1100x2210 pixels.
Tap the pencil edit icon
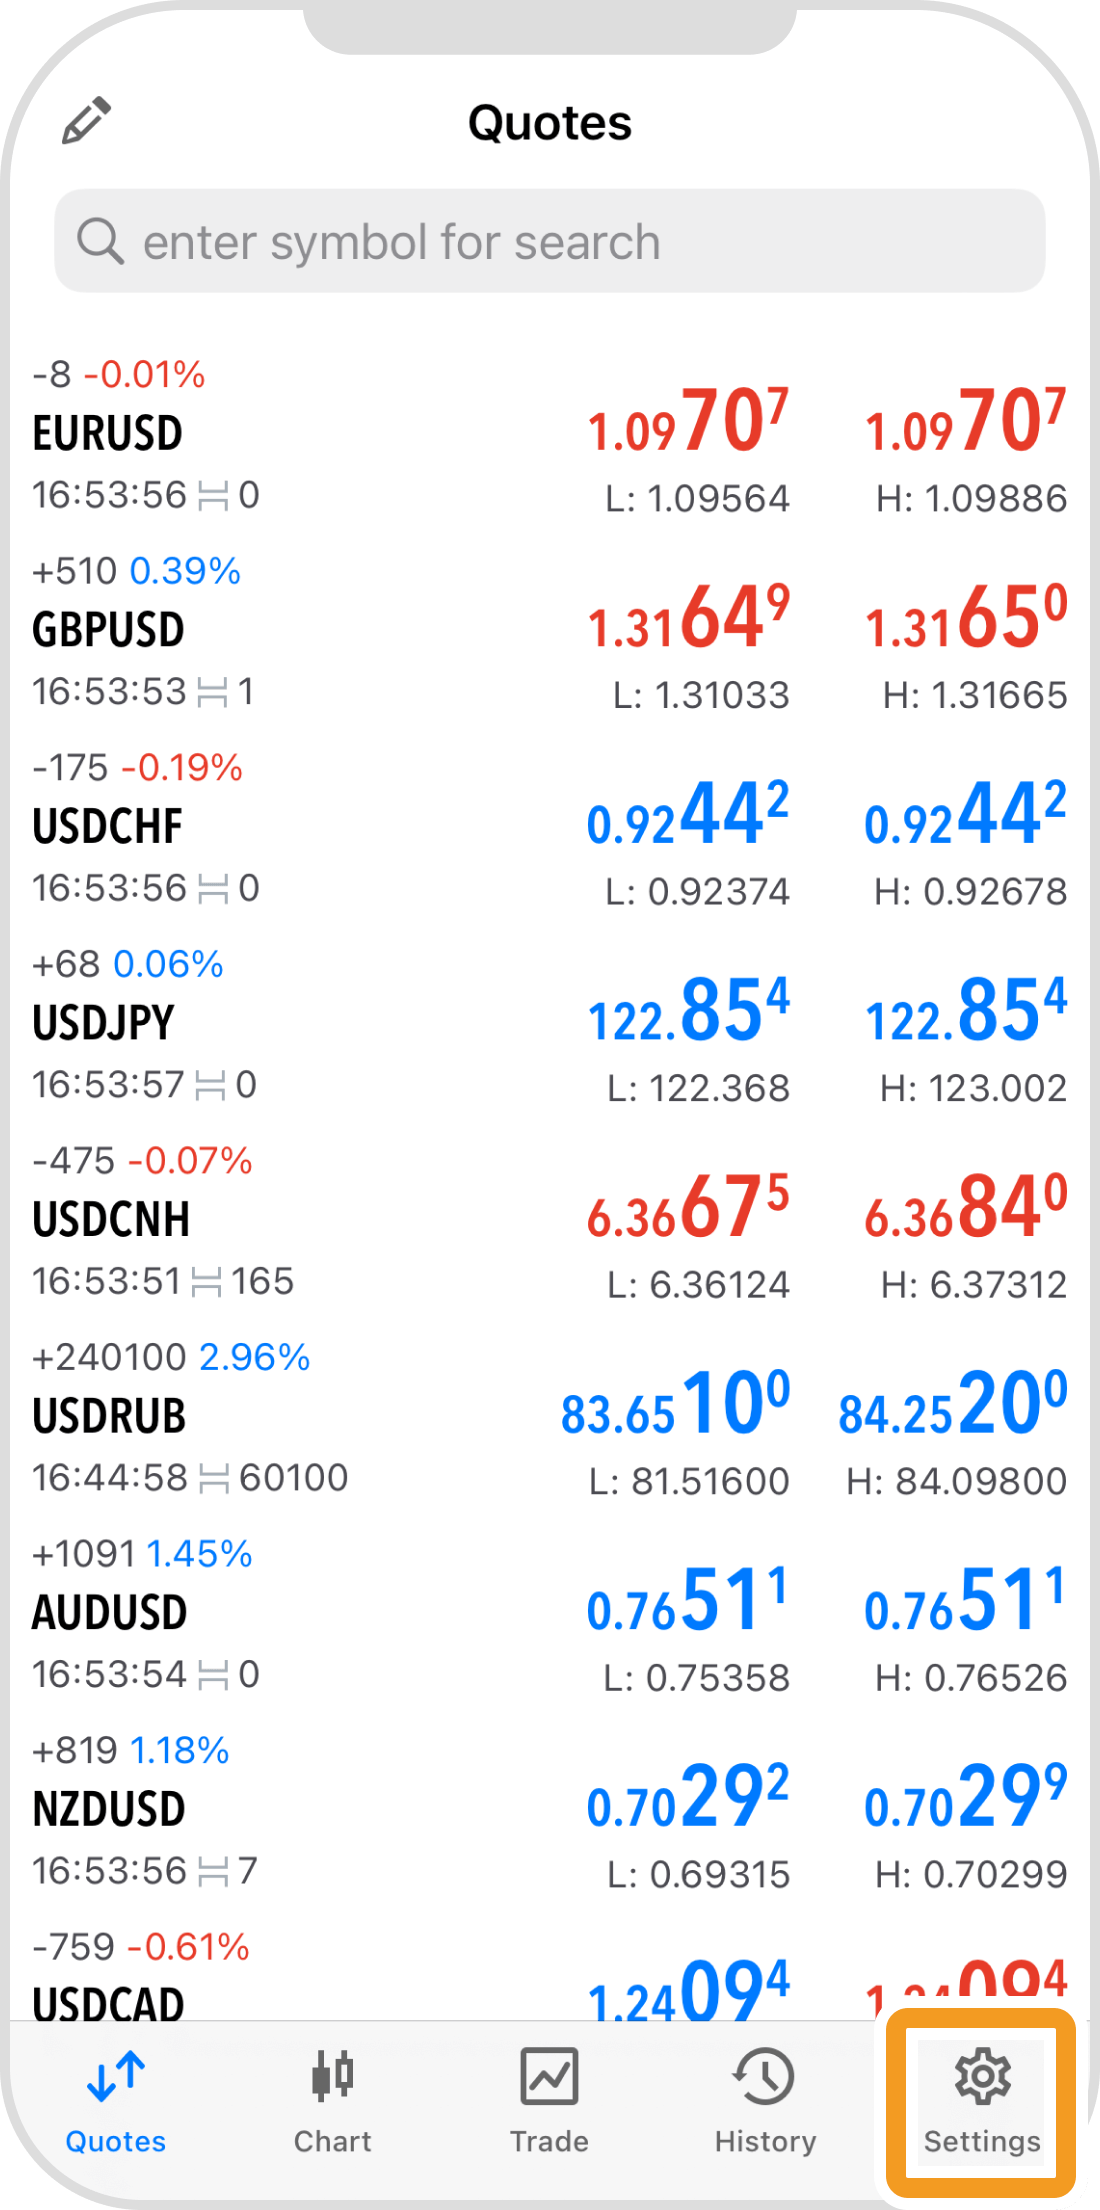click(86, 121)
